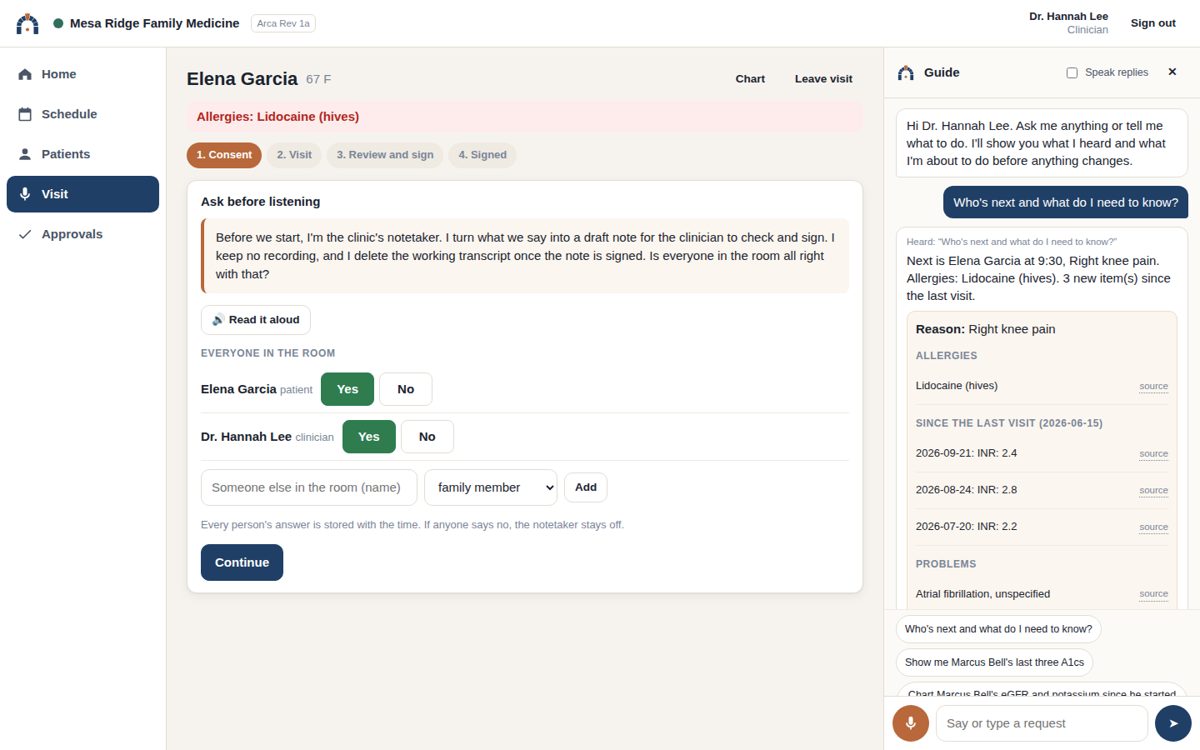Focus the Say or type a request box
The height and width of the screenshot is (750, 1200).
[1042, 723]
